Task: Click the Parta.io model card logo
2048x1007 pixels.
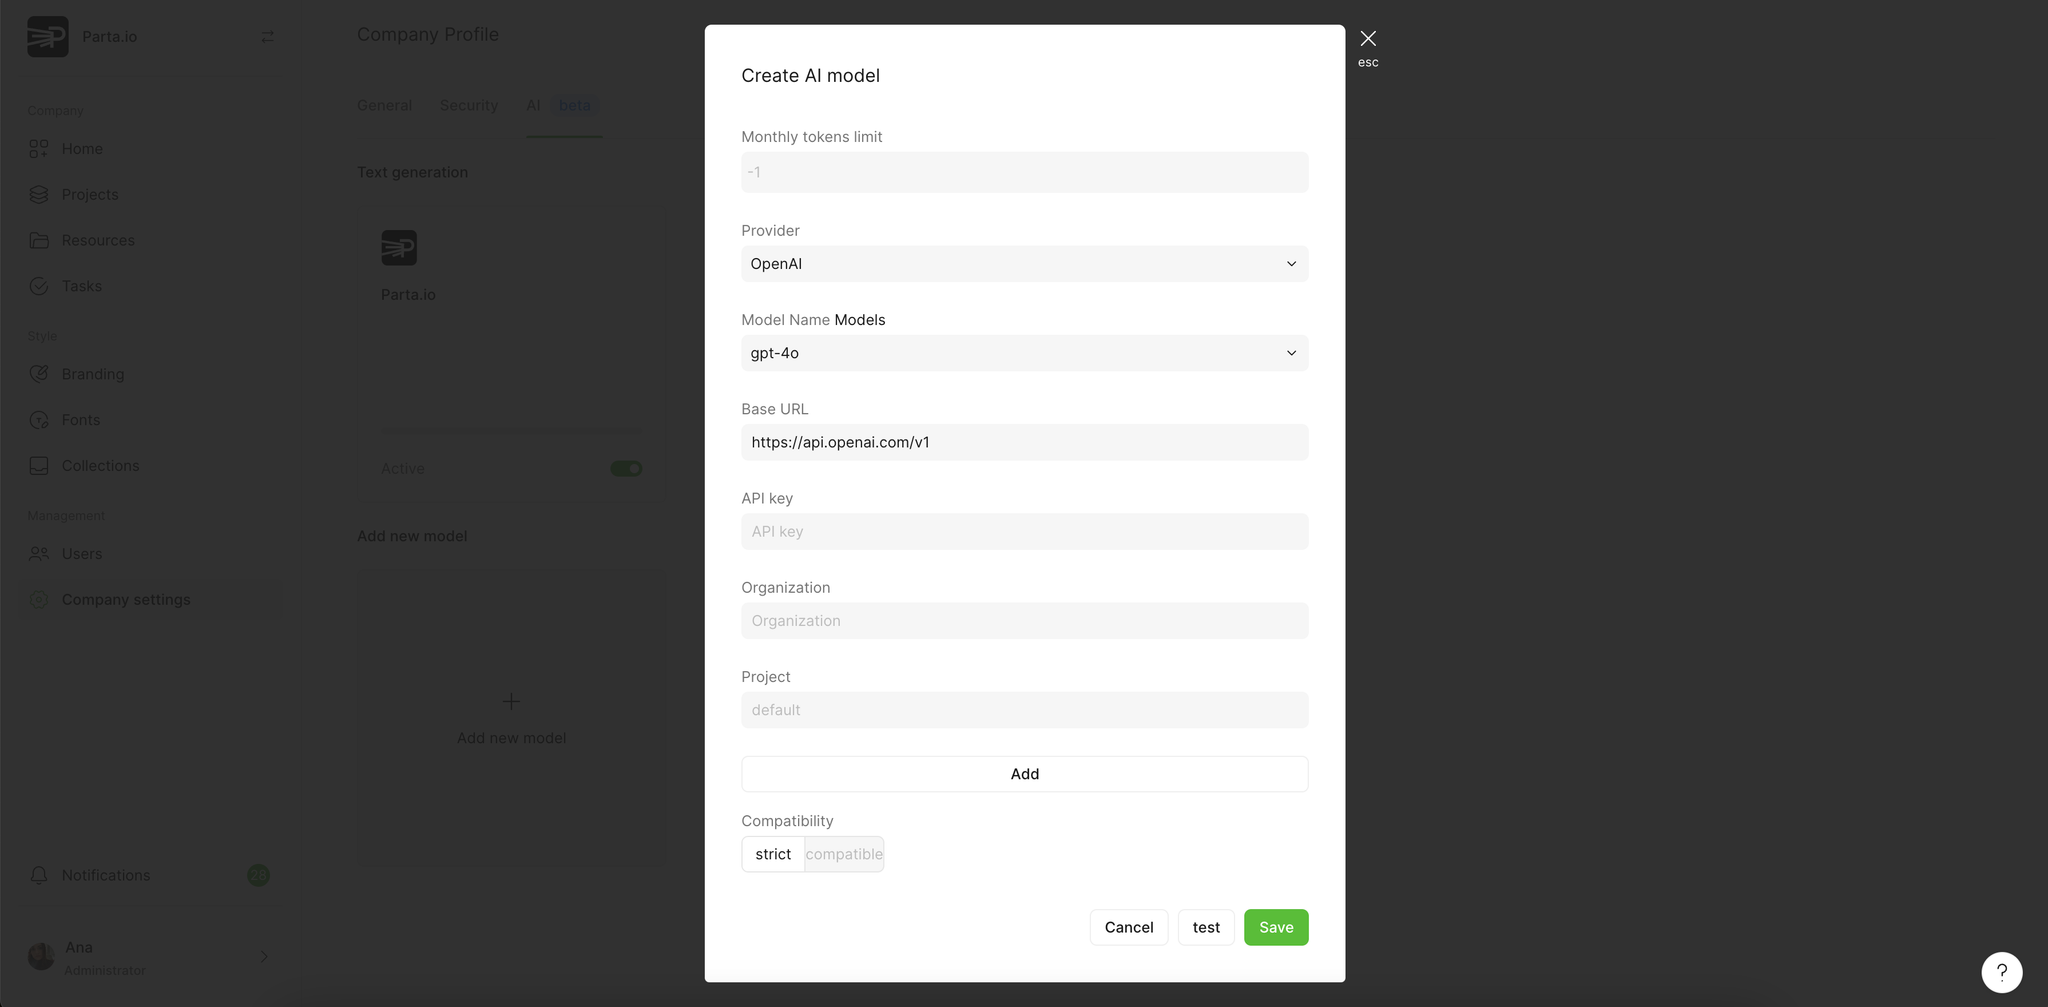Action: tap(399, 248)
